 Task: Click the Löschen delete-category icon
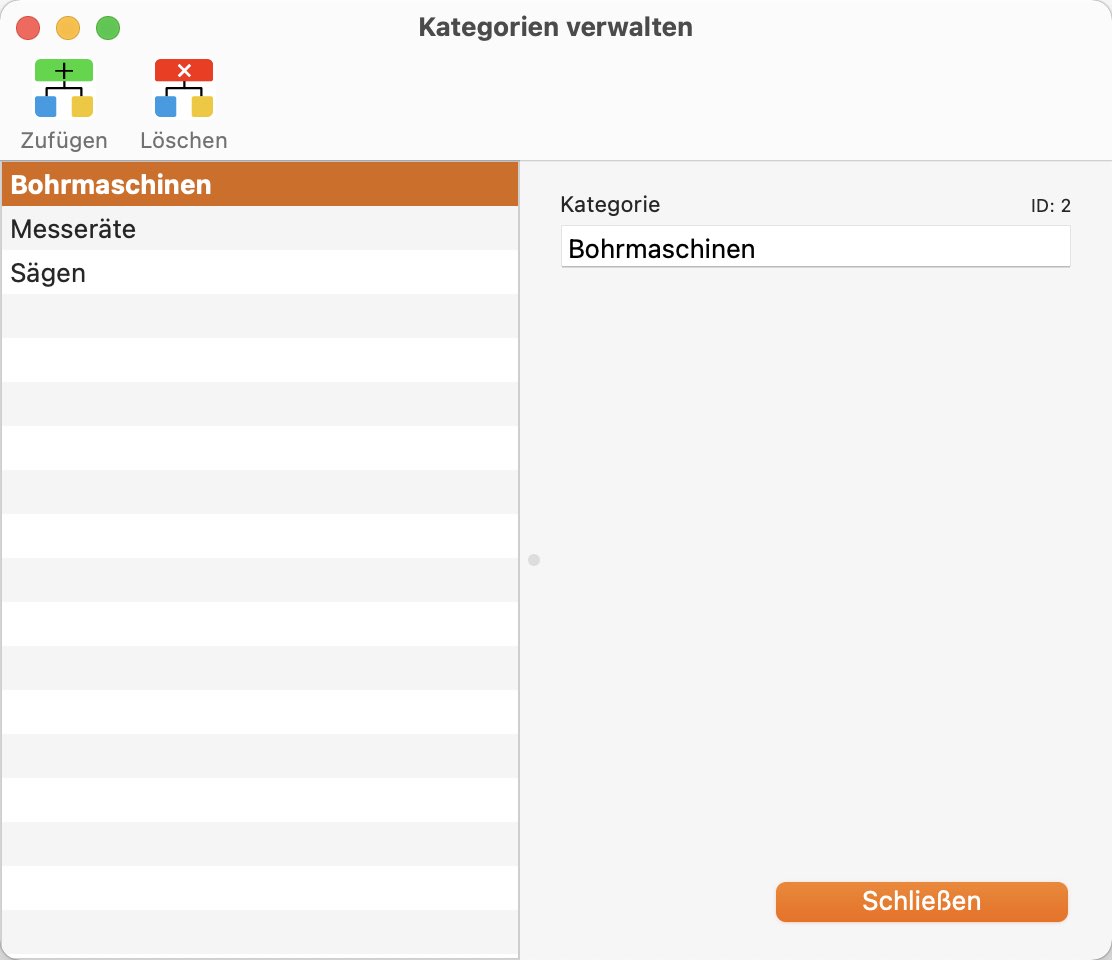pyautogui.click(x=184, y=88)
